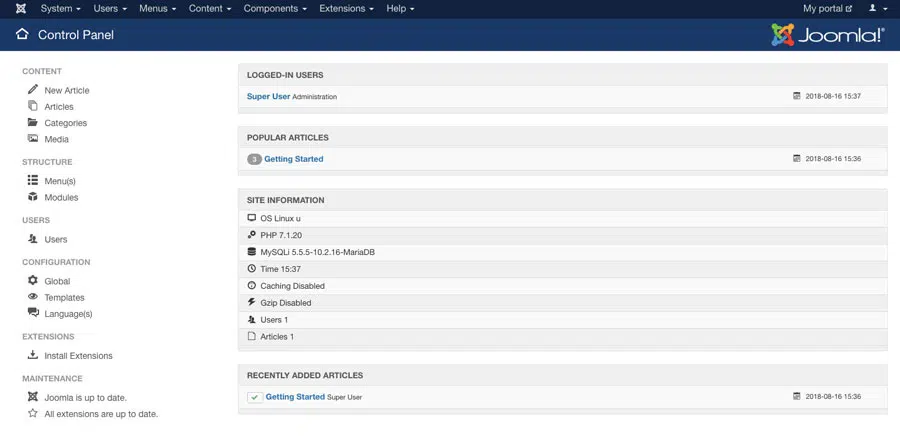Open Global configuration link
Image resolution: width=900 pixels, height=438 pixels.
[57, 281]
